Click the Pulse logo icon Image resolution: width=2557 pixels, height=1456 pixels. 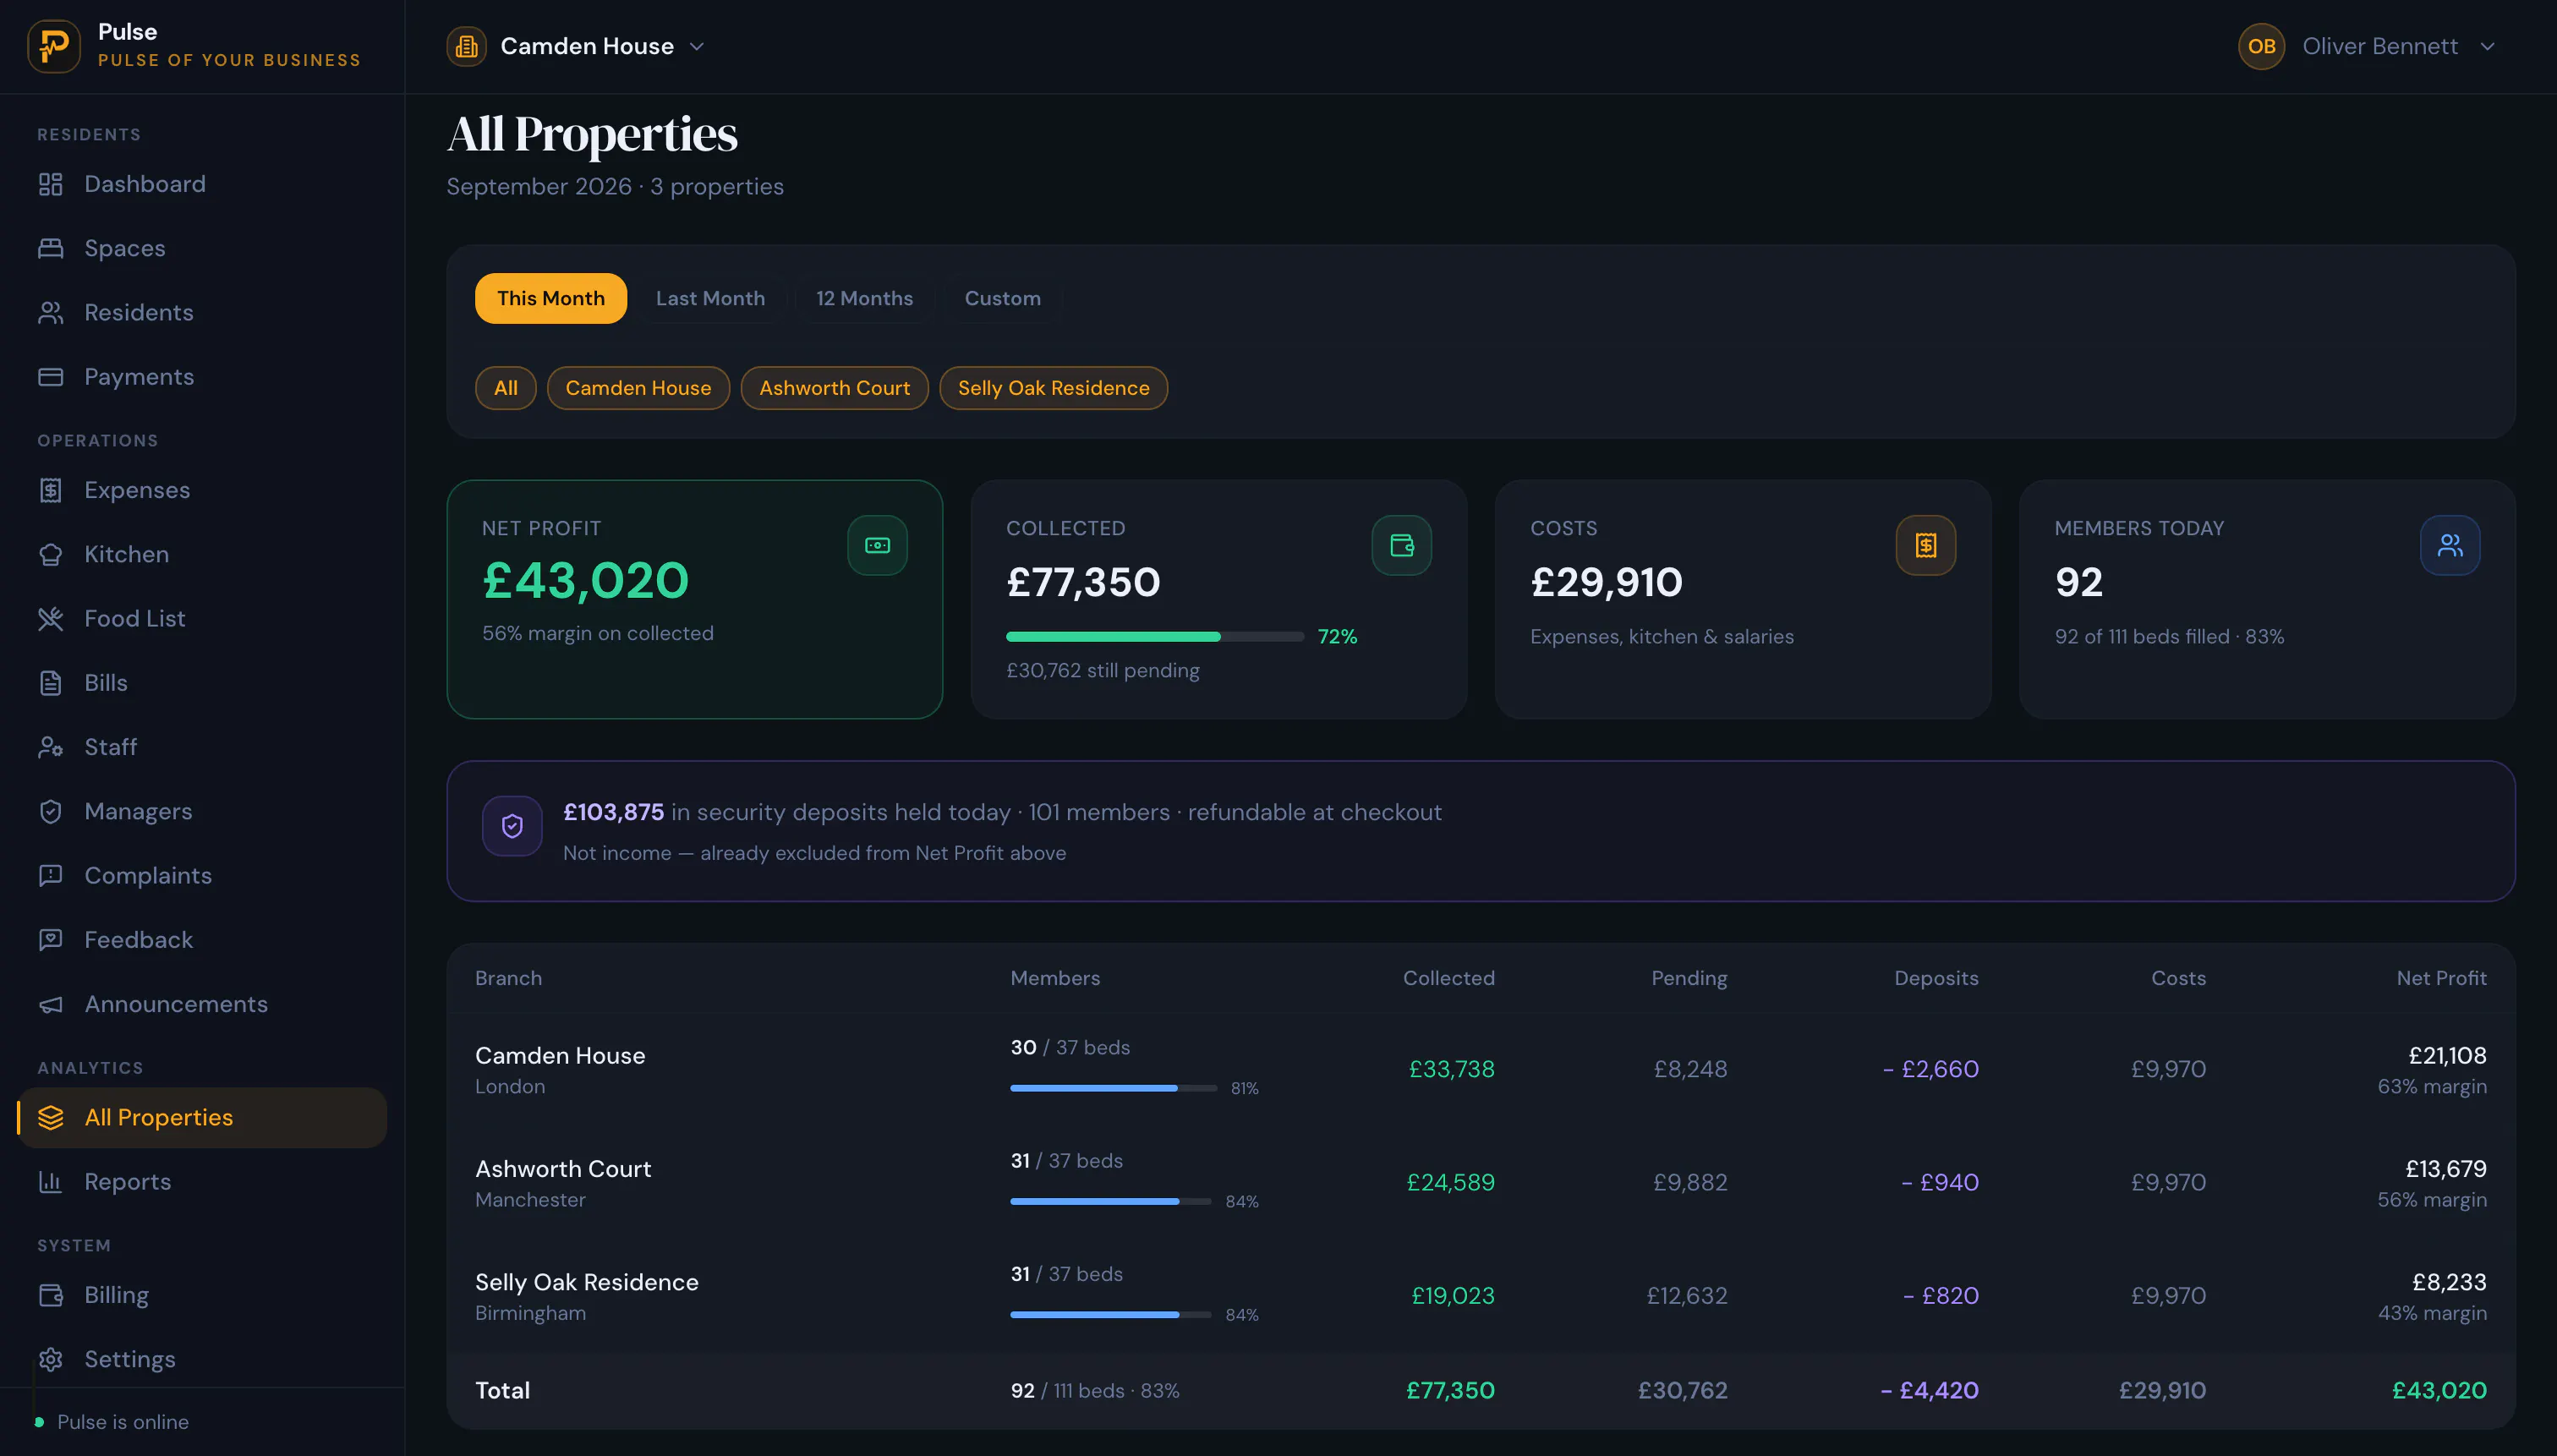point(54,46)
